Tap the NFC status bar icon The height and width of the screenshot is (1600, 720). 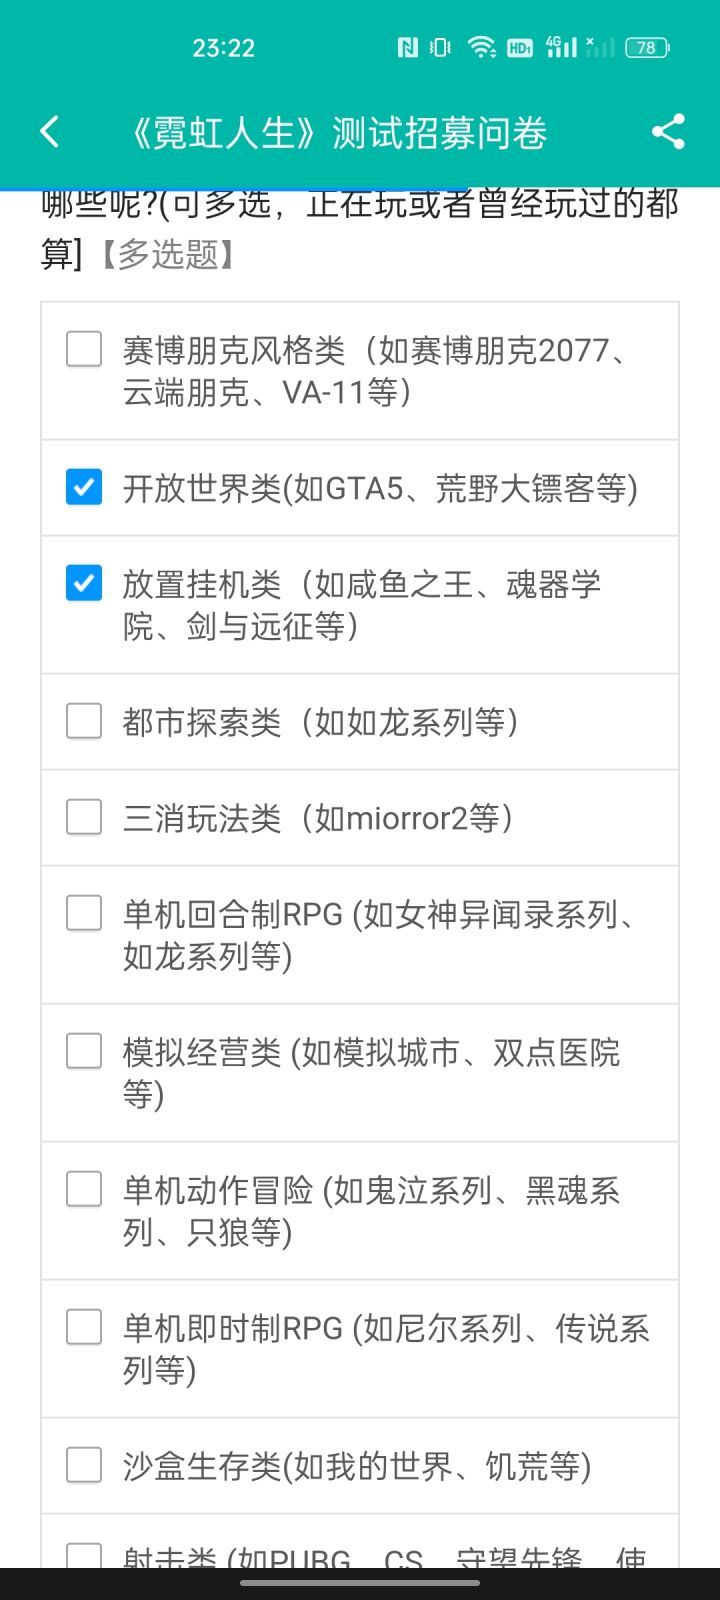tap(407, 47)
